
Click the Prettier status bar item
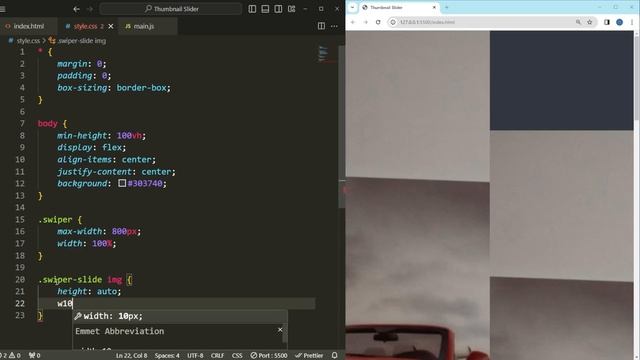coord(309,356)
